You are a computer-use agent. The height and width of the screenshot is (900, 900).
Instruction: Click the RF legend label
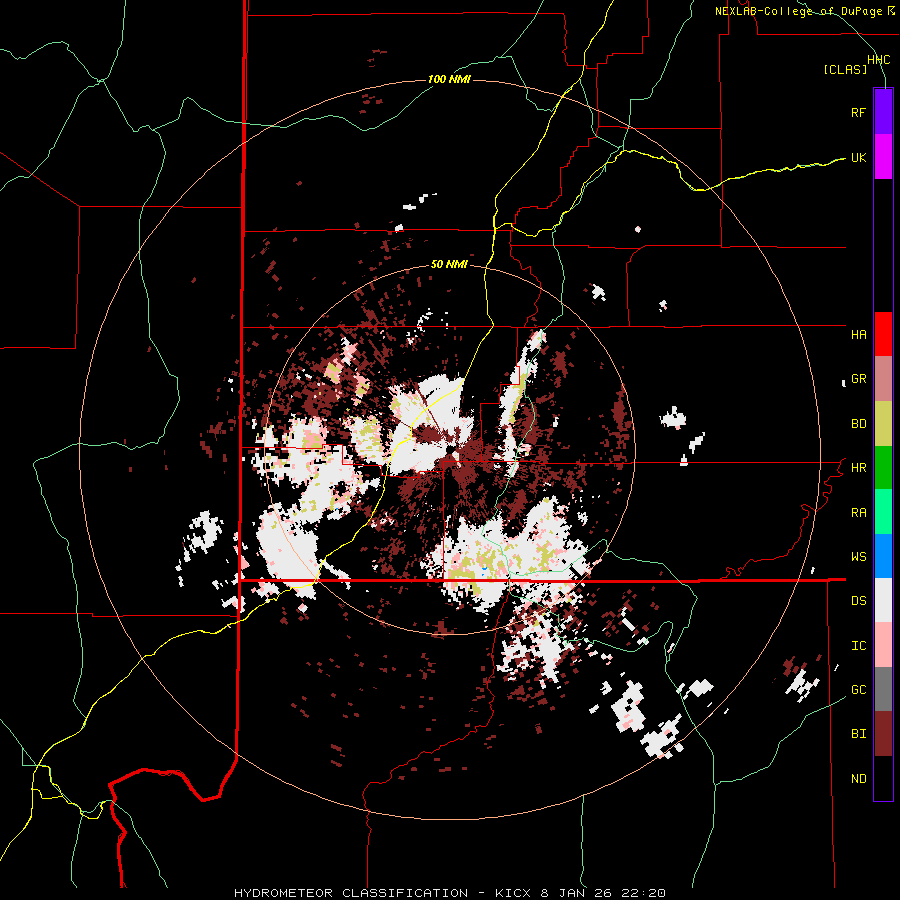[858, 112]
